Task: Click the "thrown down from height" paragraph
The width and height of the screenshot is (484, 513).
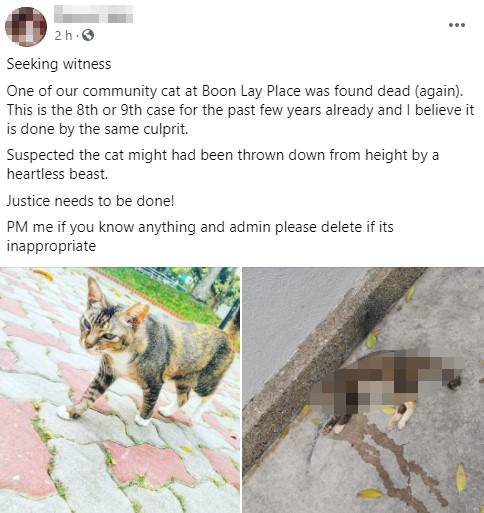Action: (x=223, y=164)
